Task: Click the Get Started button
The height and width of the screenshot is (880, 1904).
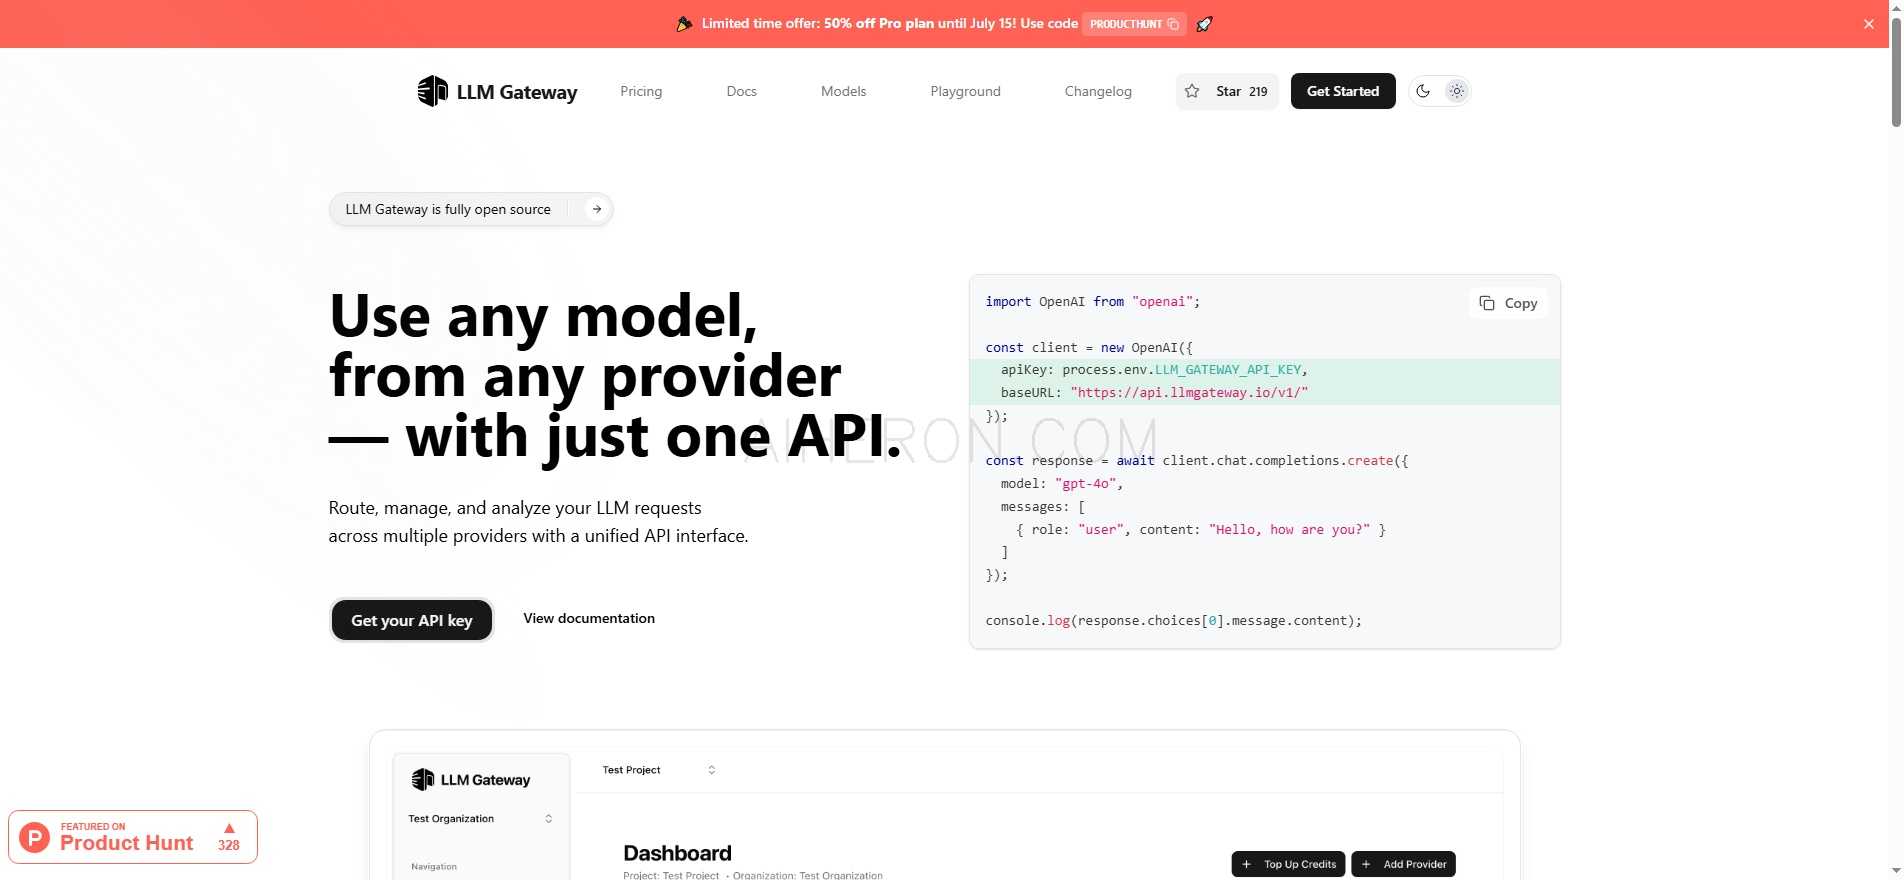Action: click(1343, 91)
